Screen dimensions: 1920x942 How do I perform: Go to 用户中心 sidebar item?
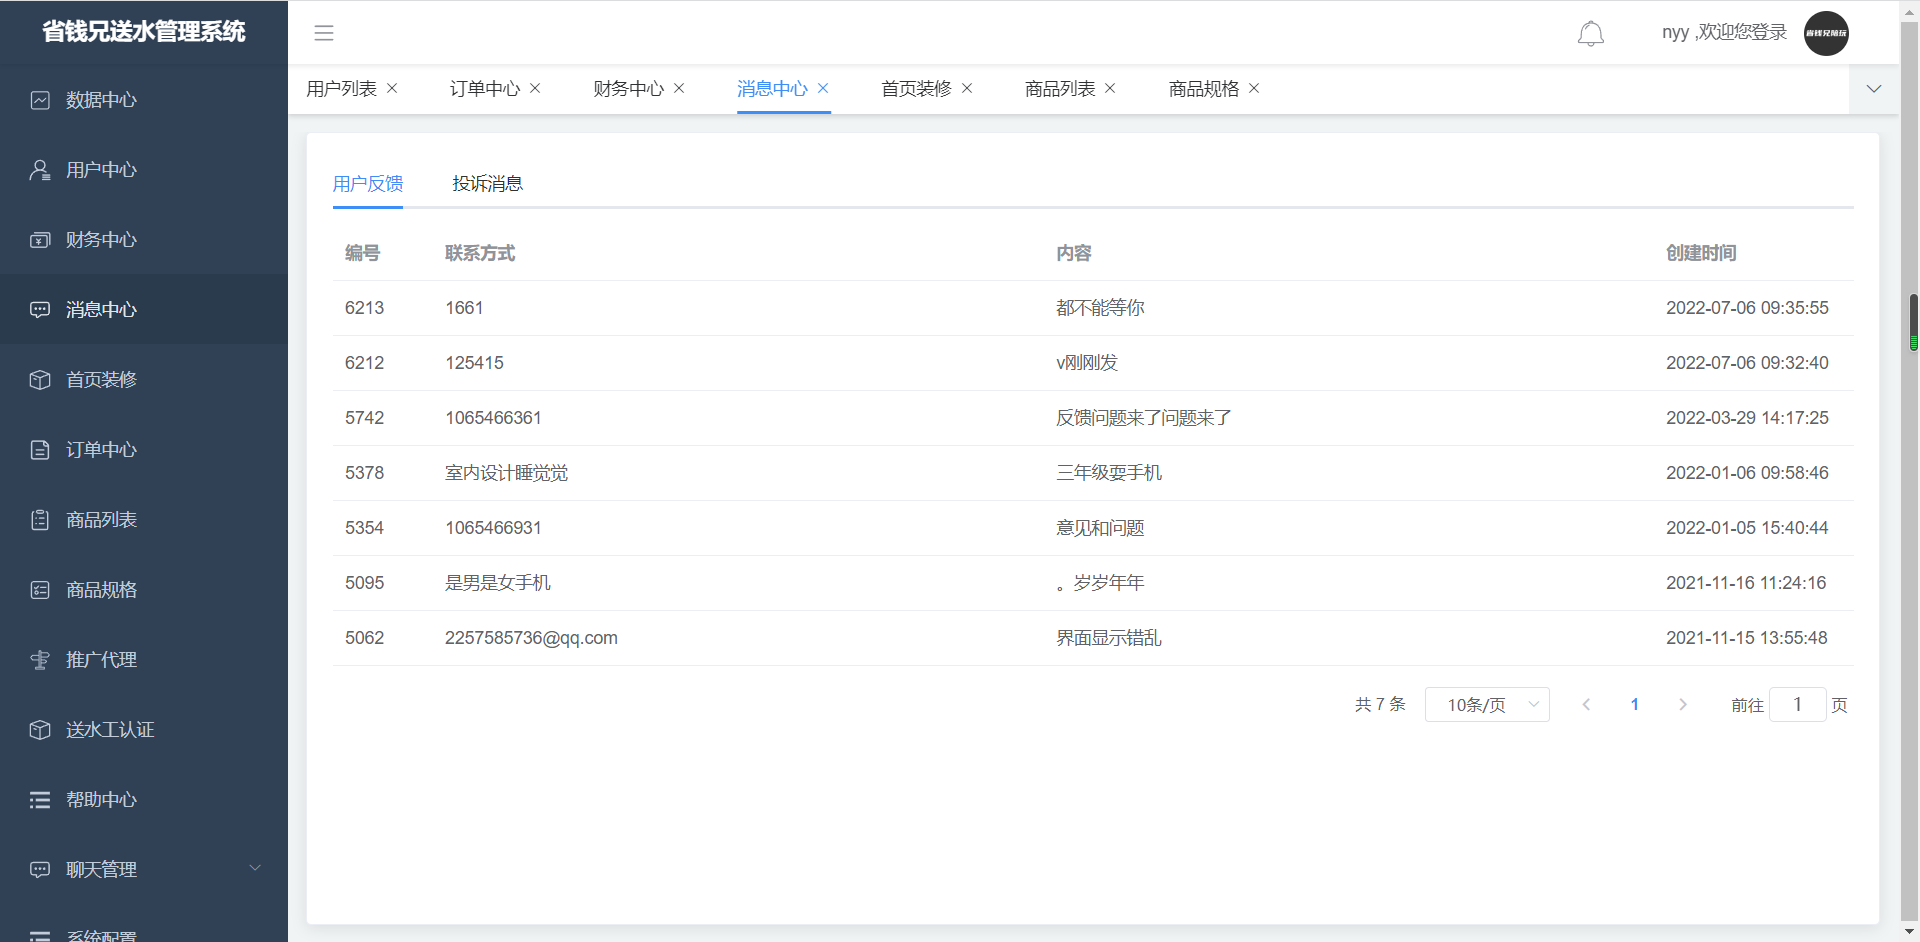101,170
